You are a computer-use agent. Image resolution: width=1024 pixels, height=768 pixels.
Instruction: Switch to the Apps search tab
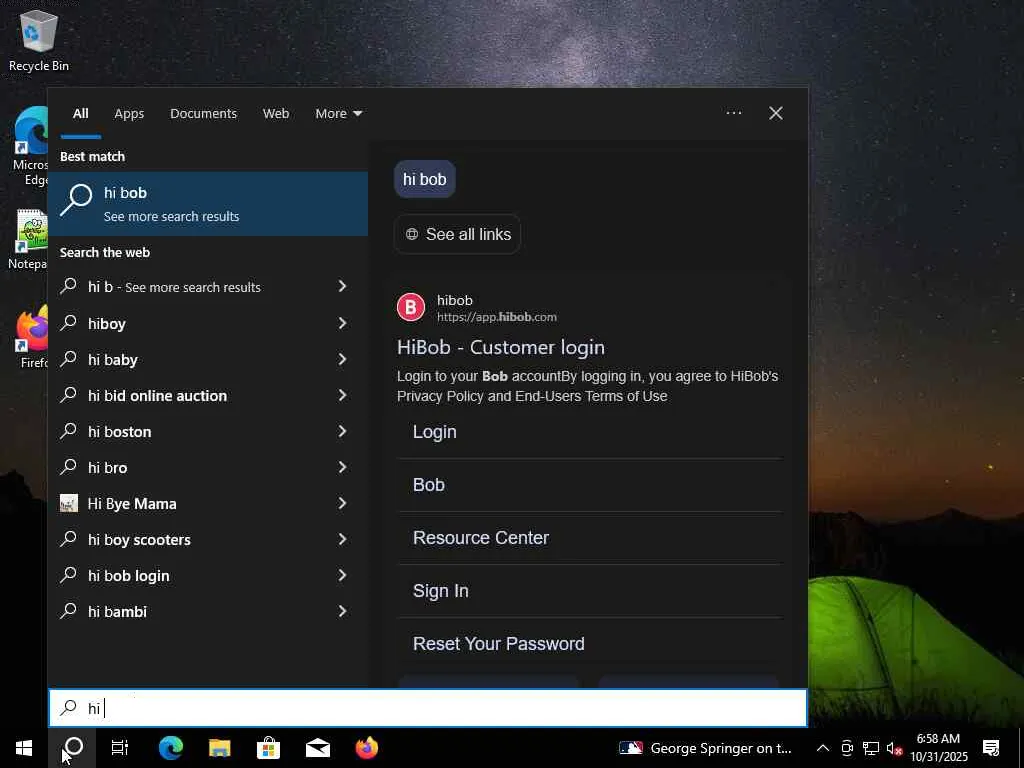129,114
